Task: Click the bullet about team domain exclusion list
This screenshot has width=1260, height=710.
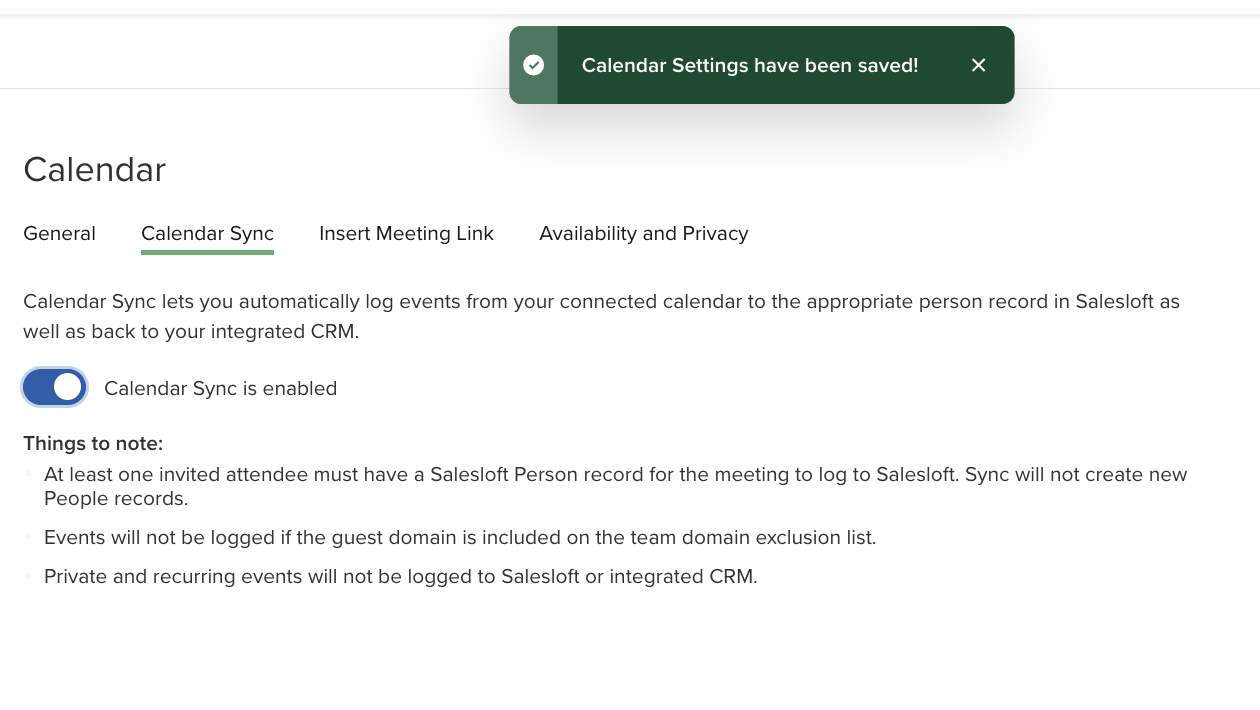Action: [x=460, y=537]
